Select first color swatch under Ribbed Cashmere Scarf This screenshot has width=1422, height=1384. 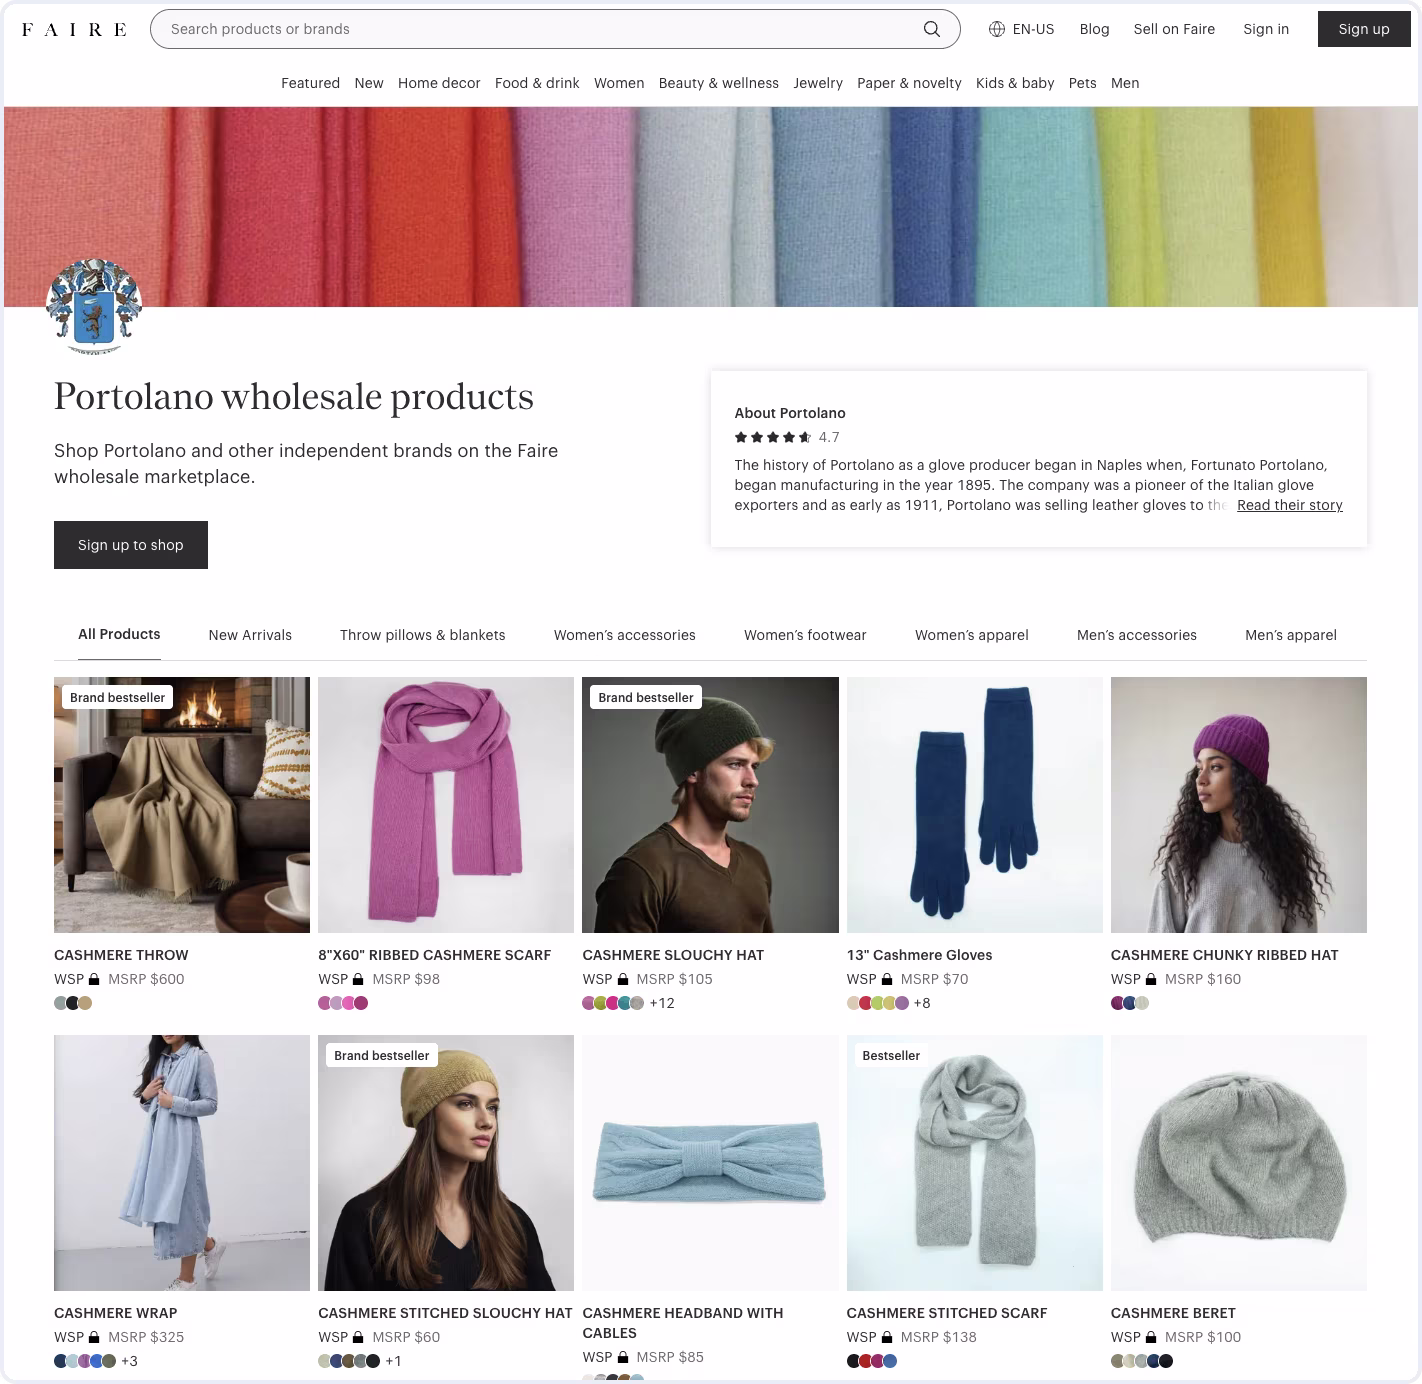(x=325, y=1003)
